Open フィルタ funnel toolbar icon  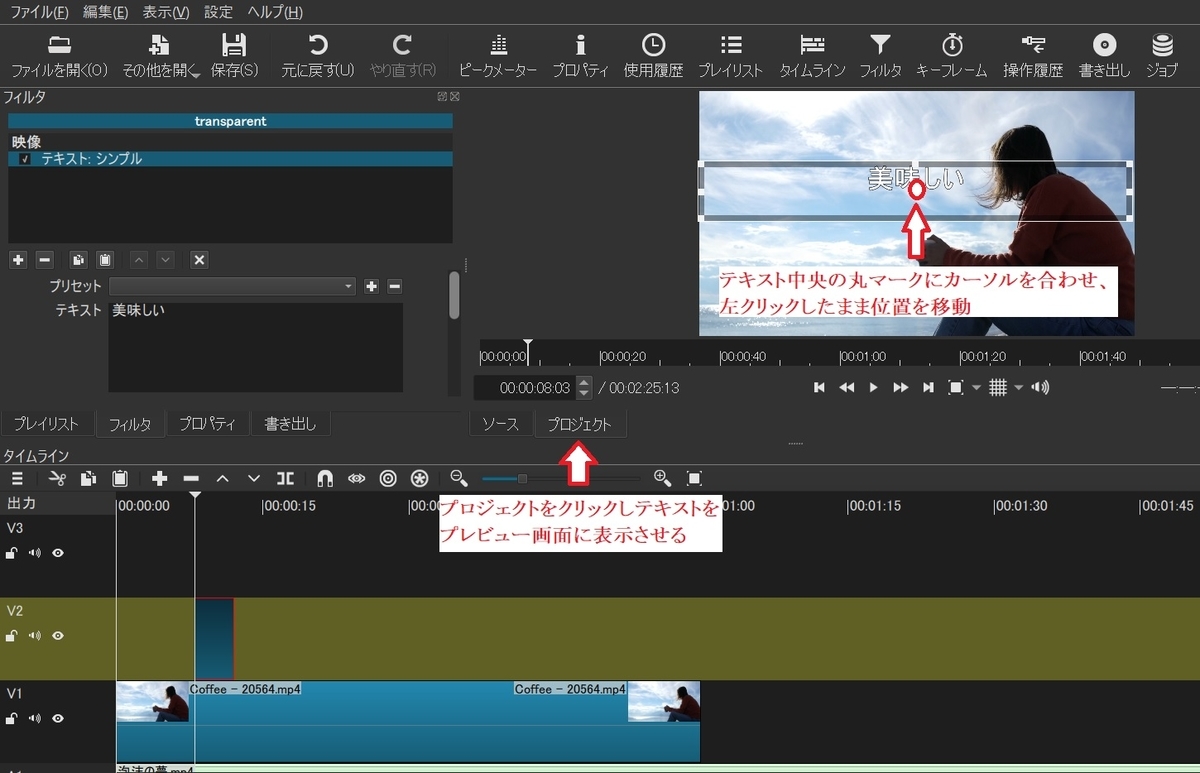(x=880, y=56)
